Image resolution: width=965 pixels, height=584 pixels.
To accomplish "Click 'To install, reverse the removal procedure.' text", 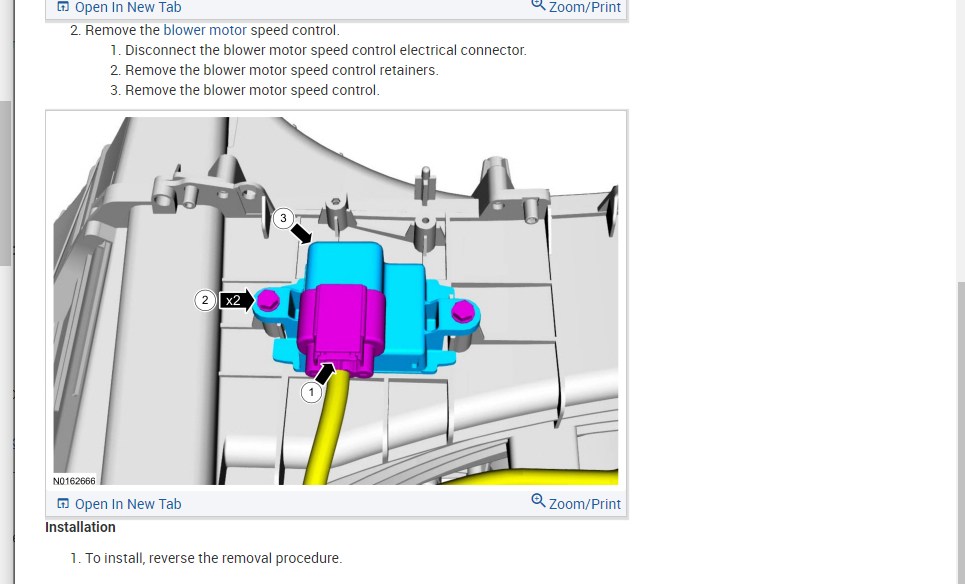I will (214, 558).
